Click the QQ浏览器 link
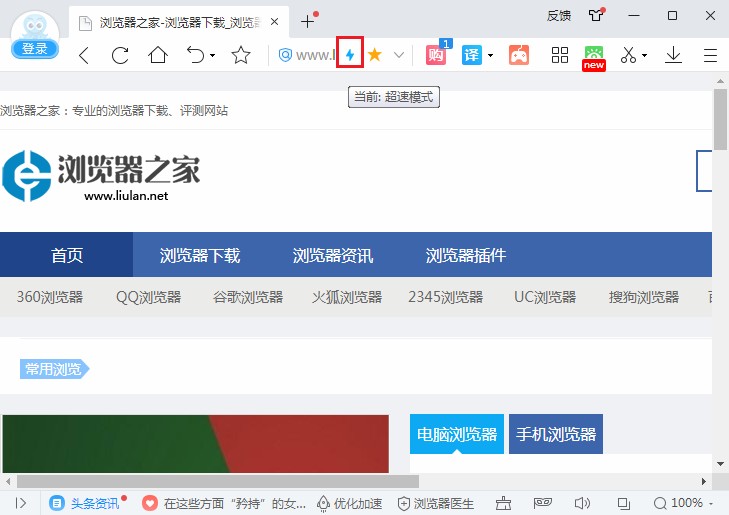This screenshot has height=515, width=729. [x=148, y=297]
